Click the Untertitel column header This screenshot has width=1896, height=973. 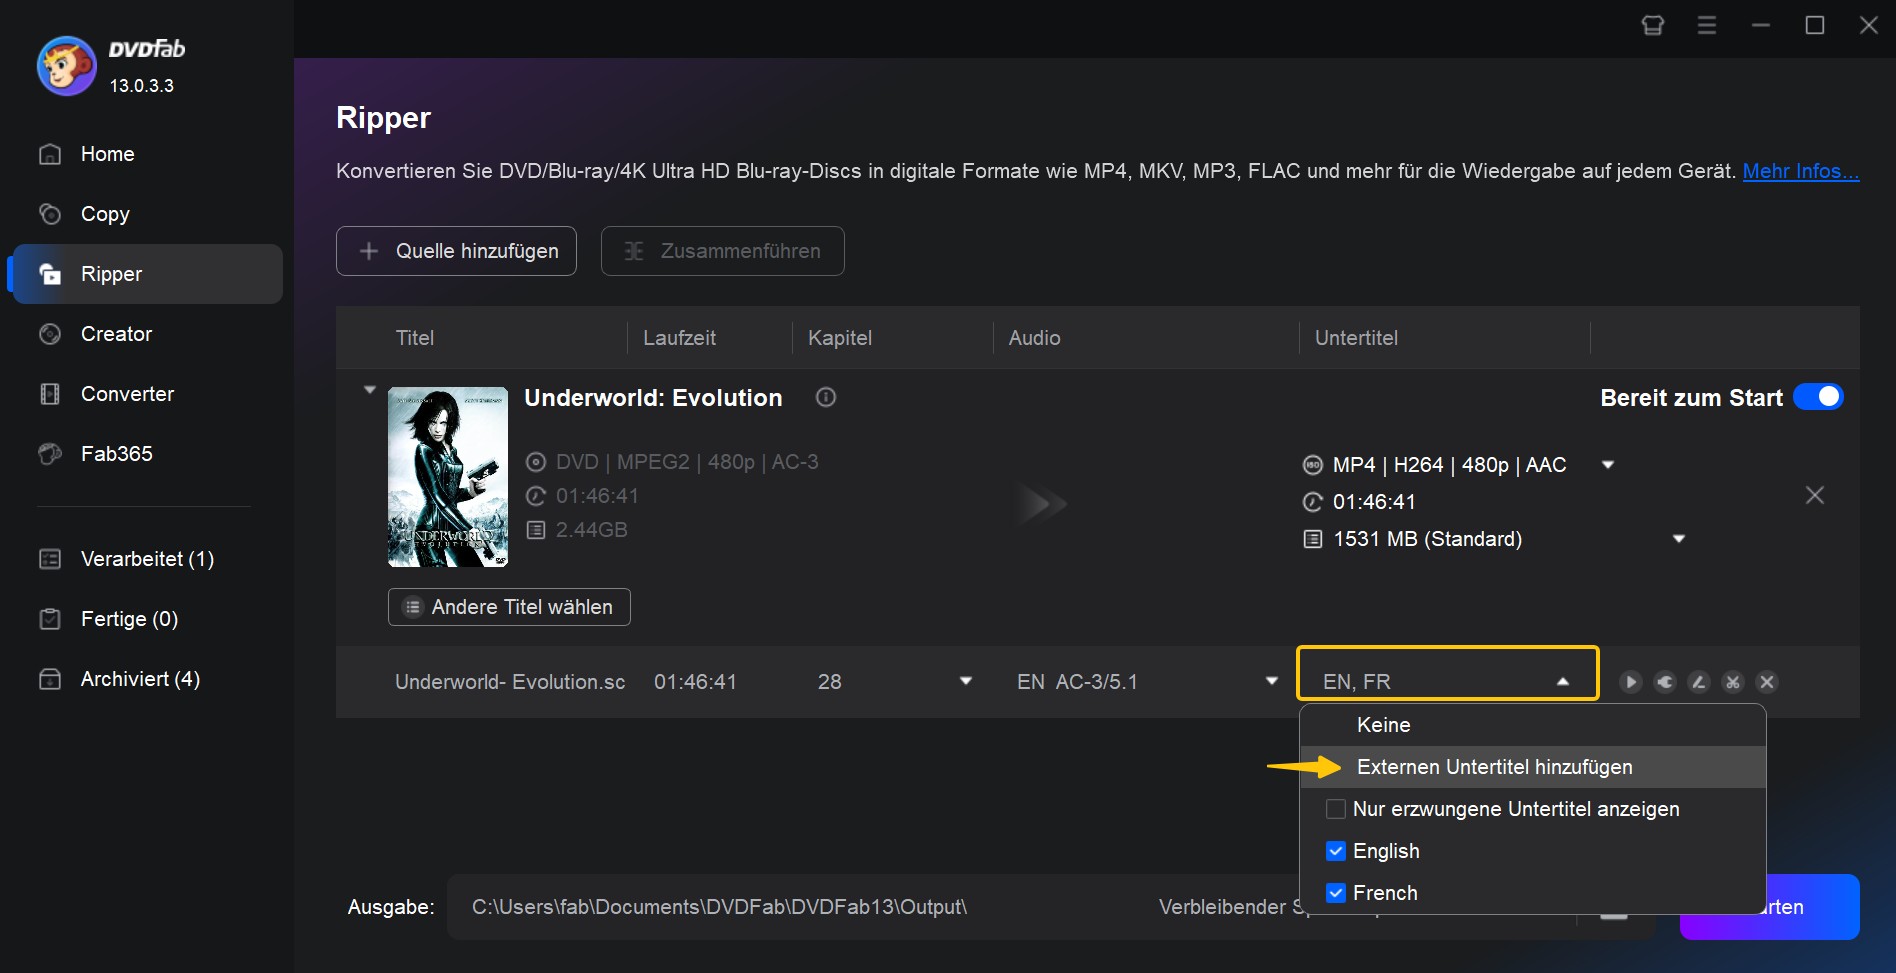[1356, 338]
